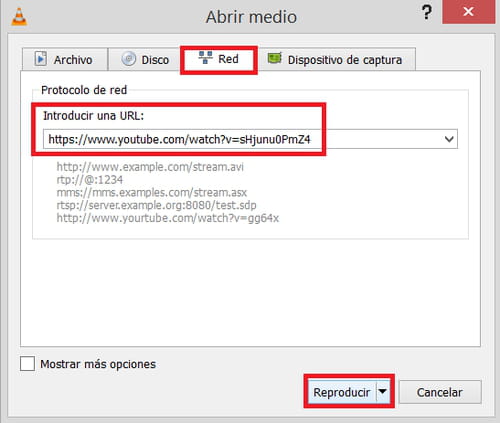Open the Reproducir button's arrow menu

click(383, 391)
